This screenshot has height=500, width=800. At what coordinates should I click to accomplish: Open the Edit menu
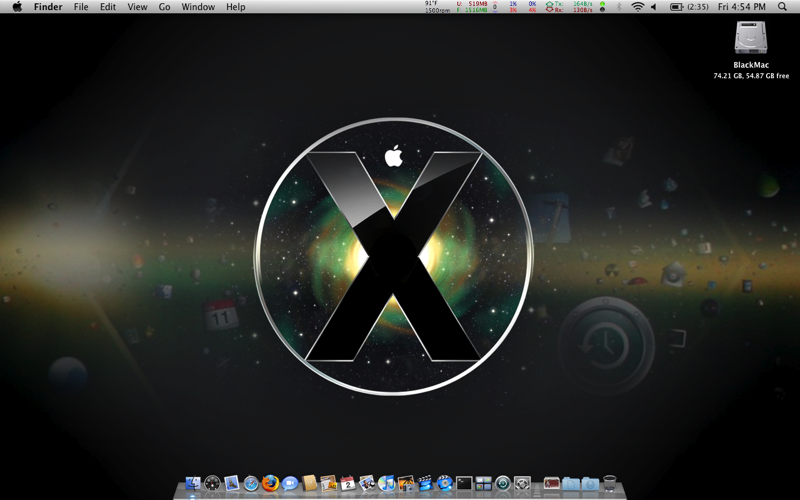click(x=108, y=7)
